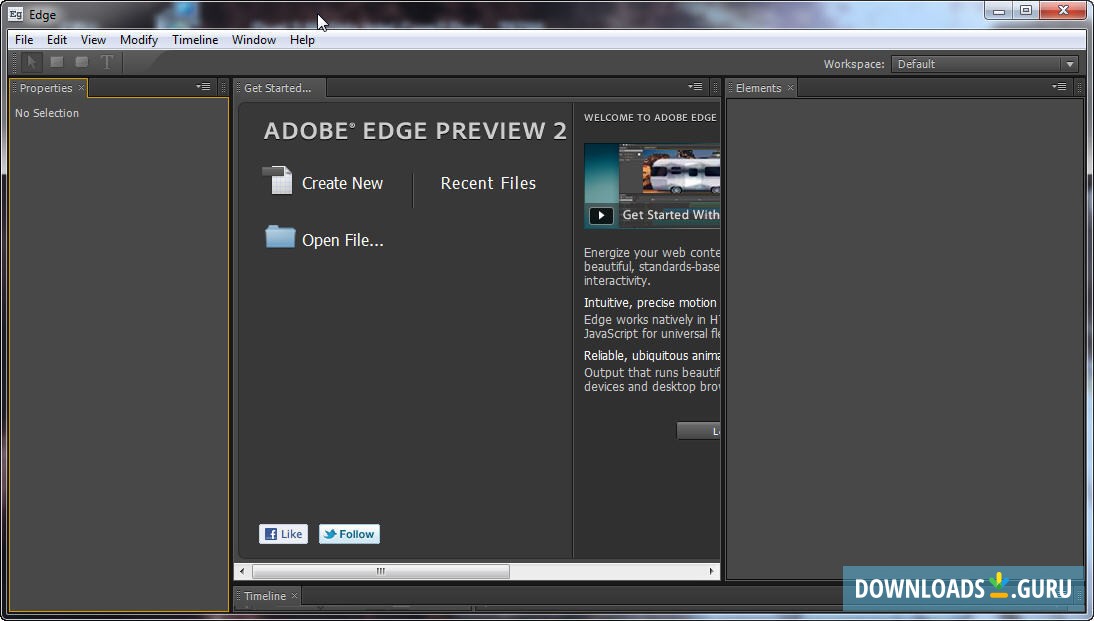Click the scrollbar left arrow
The width and height of the screenshot is (1094, 621).
tap(242, 571)
